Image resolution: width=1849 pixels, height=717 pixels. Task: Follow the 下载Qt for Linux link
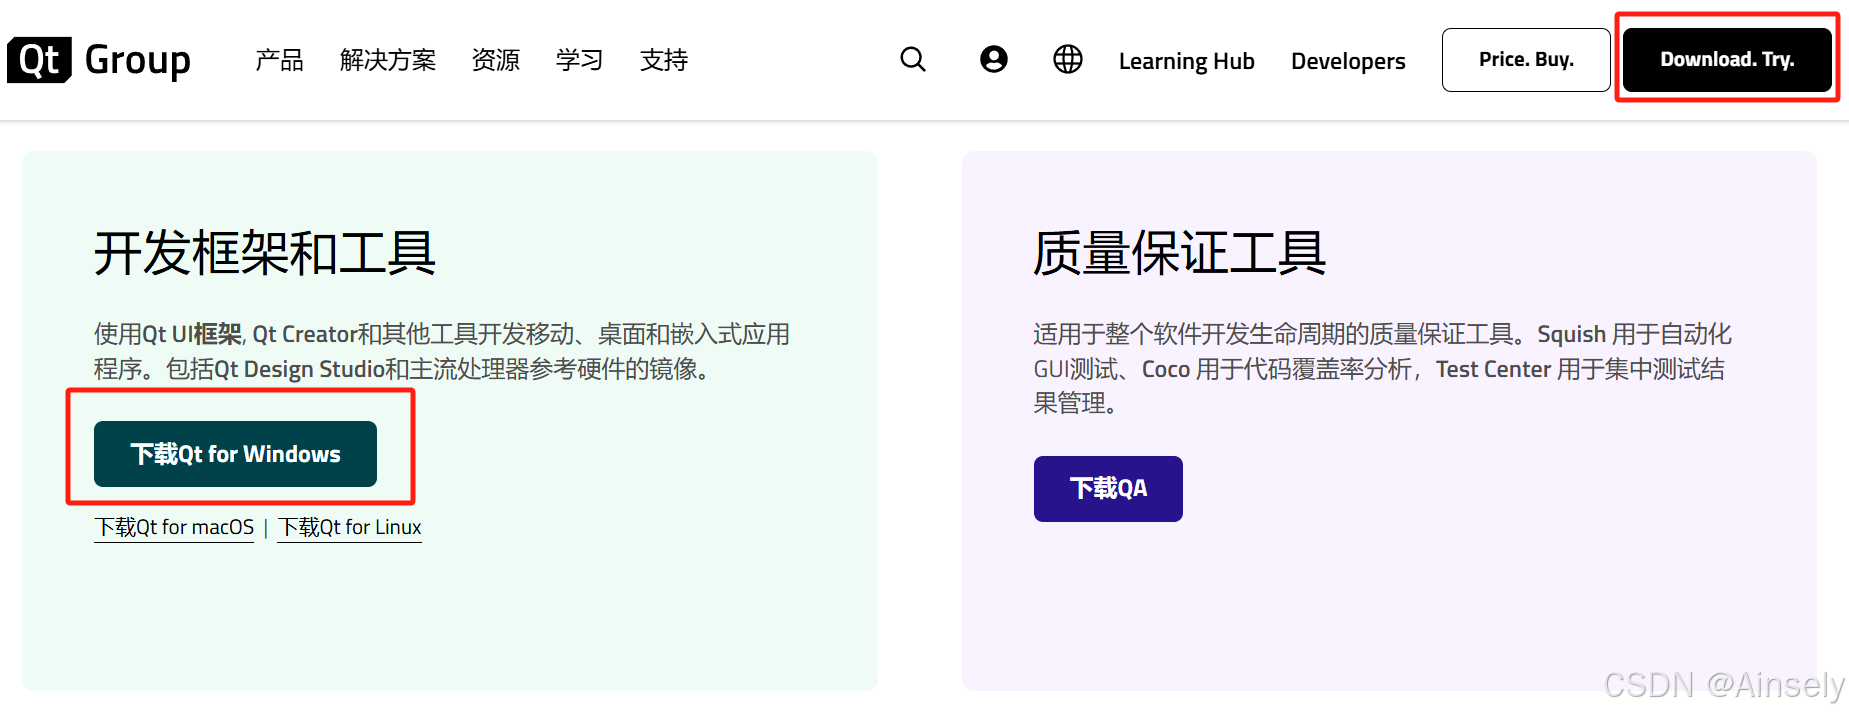pos(350,527)
